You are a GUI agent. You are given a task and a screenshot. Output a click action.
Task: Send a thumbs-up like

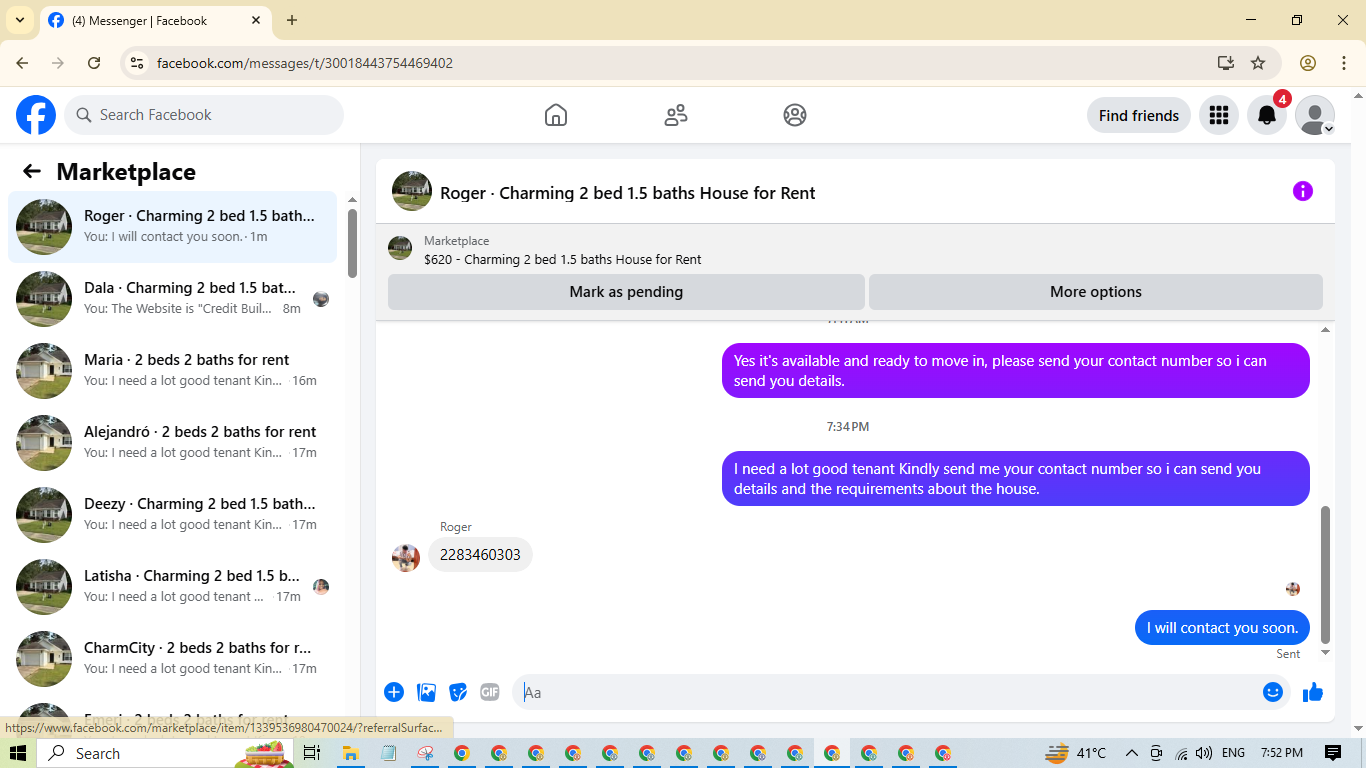(x=1313, y=692)
